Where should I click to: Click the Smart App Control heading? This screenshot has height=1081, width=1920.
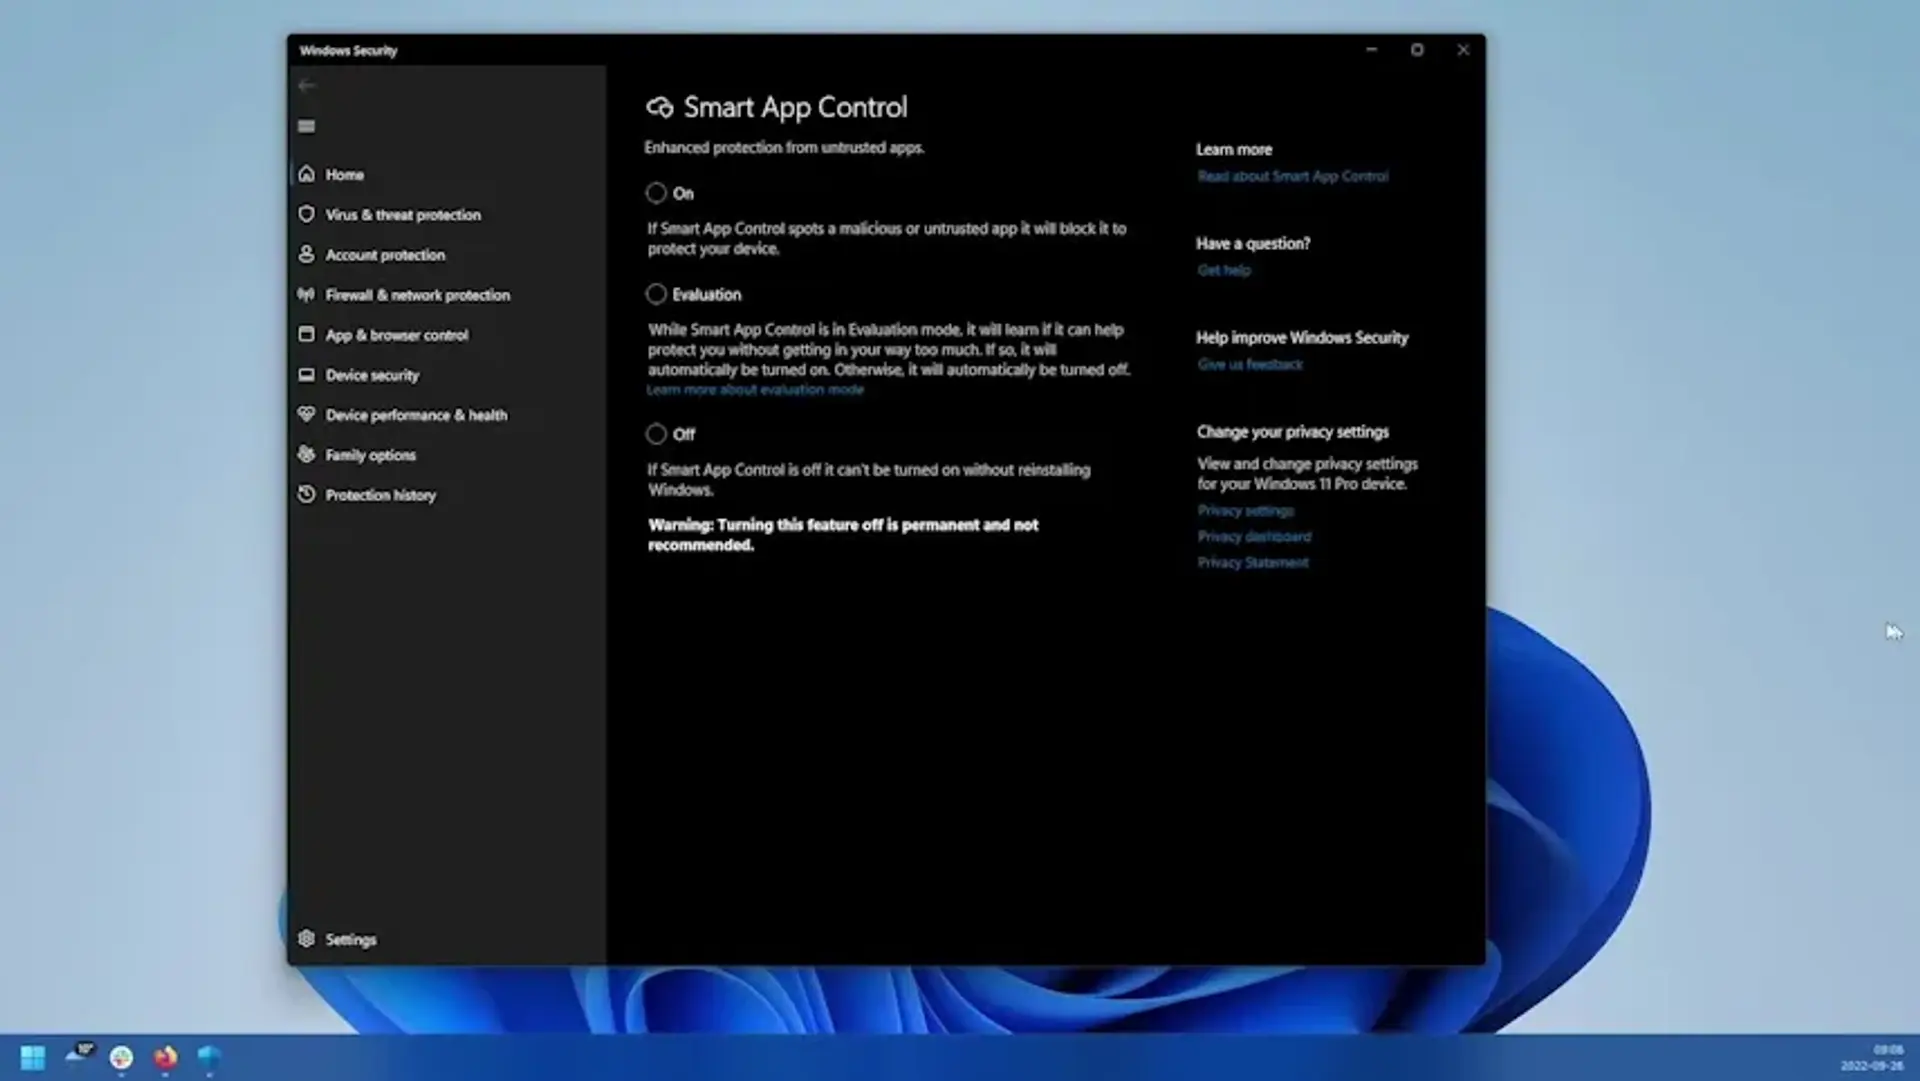[x=795, y=107]
